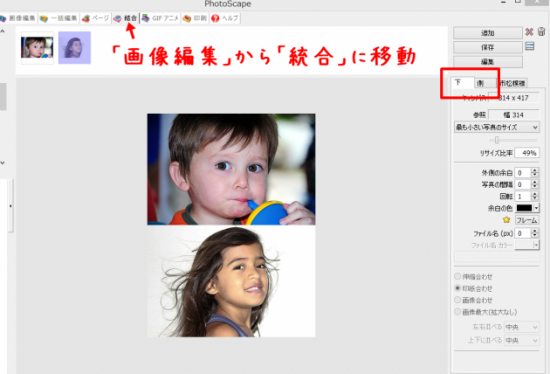Open the ヘルプ (Help) tab
550x374 pixels.
tap(225, 18)
